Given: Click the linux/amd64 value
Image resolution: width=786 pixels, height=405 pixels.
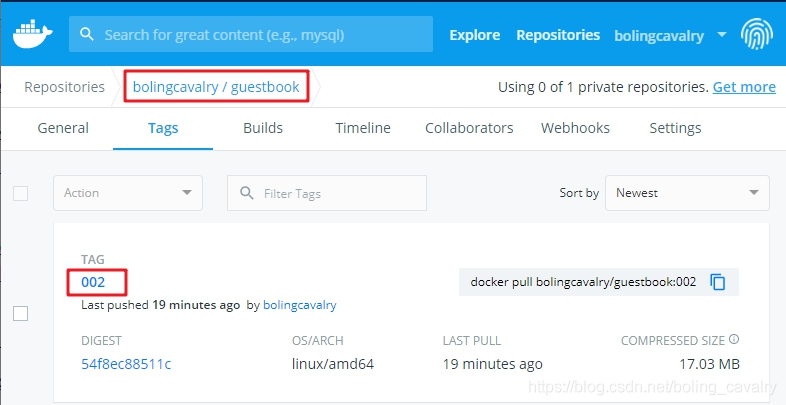Looking at the screenshot, I should pyautogui.click(x=333, y=363).
